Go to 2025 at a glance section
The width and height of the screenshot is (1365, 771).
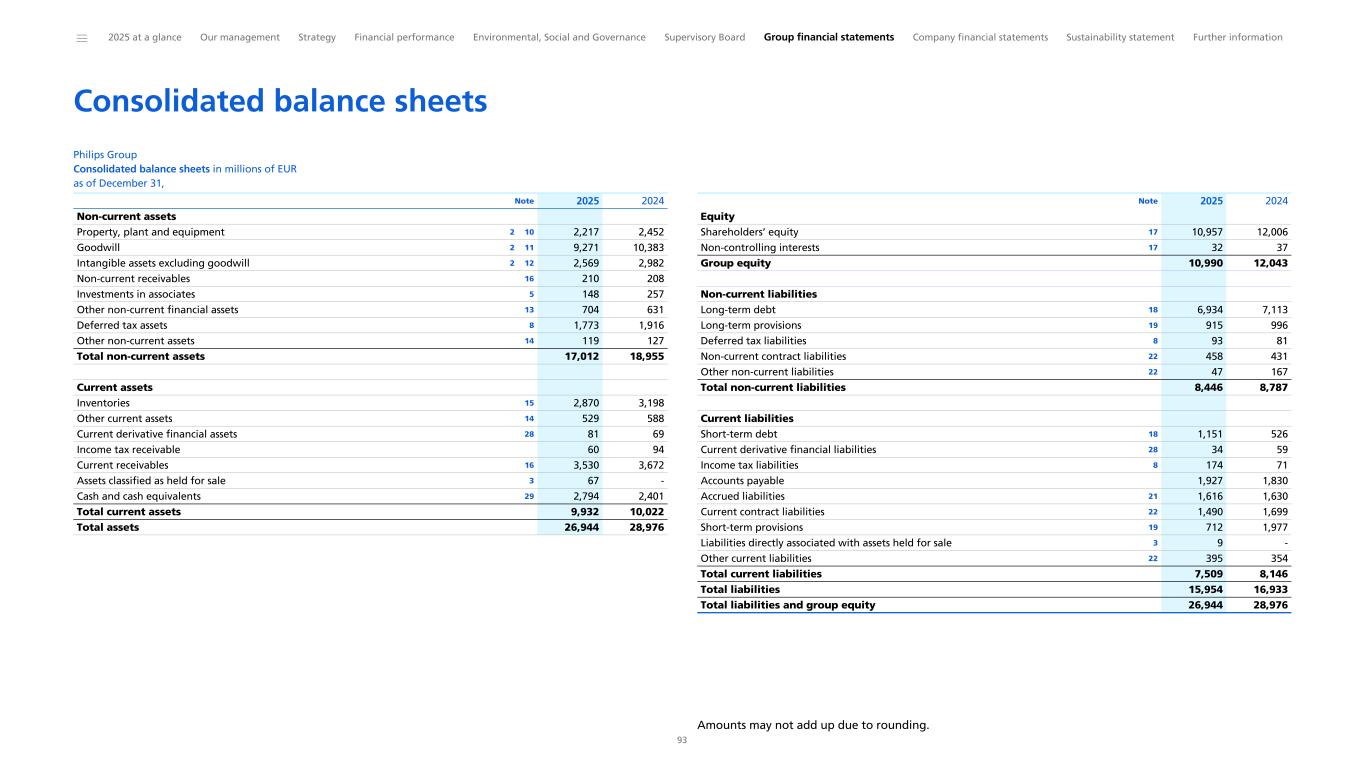click(144, 38)
